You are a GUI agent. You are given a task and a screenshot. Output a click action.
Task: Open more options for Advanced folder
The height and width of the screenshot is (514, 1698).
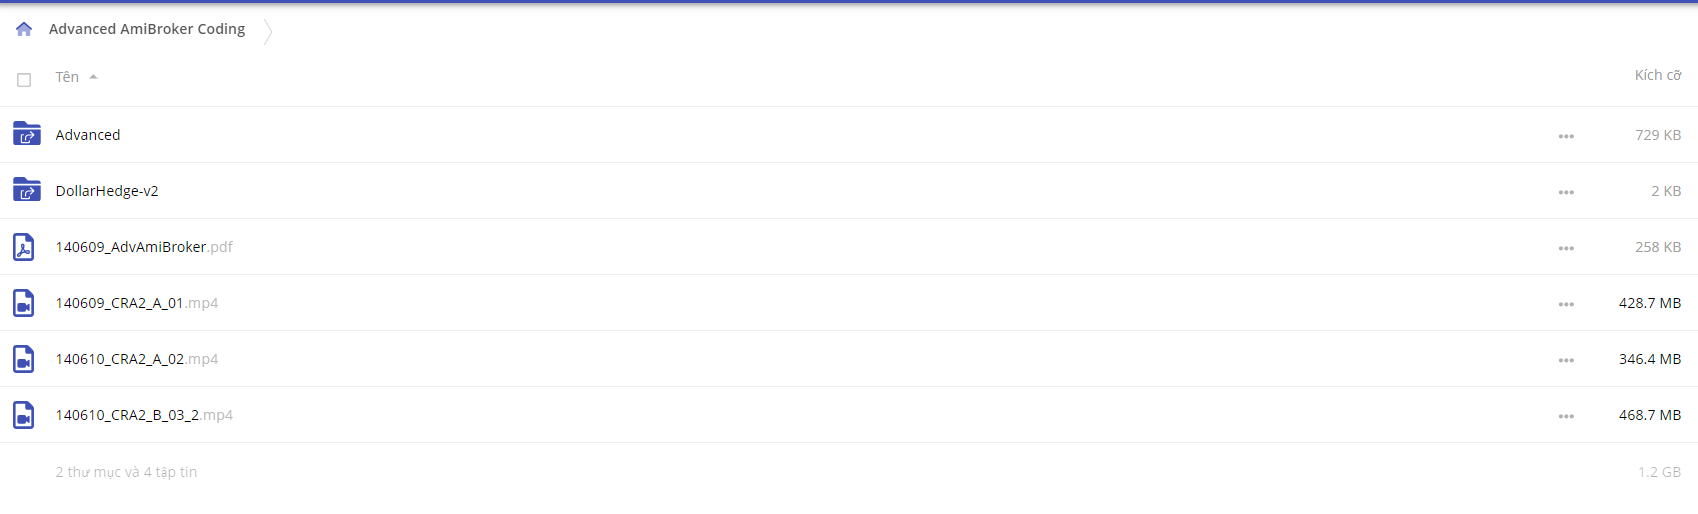point(1566,136)
